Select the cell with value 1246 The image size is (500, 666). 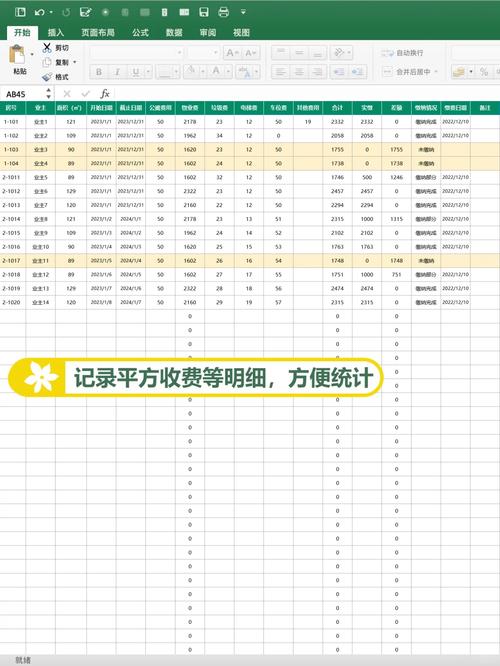point(396,177)
